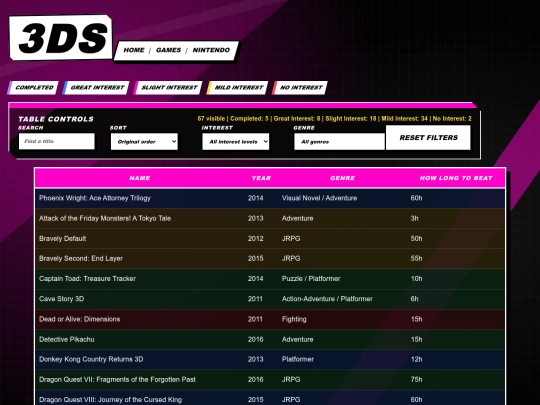Open the Games navigation link
540x405 pixels.
coord(168,50)
